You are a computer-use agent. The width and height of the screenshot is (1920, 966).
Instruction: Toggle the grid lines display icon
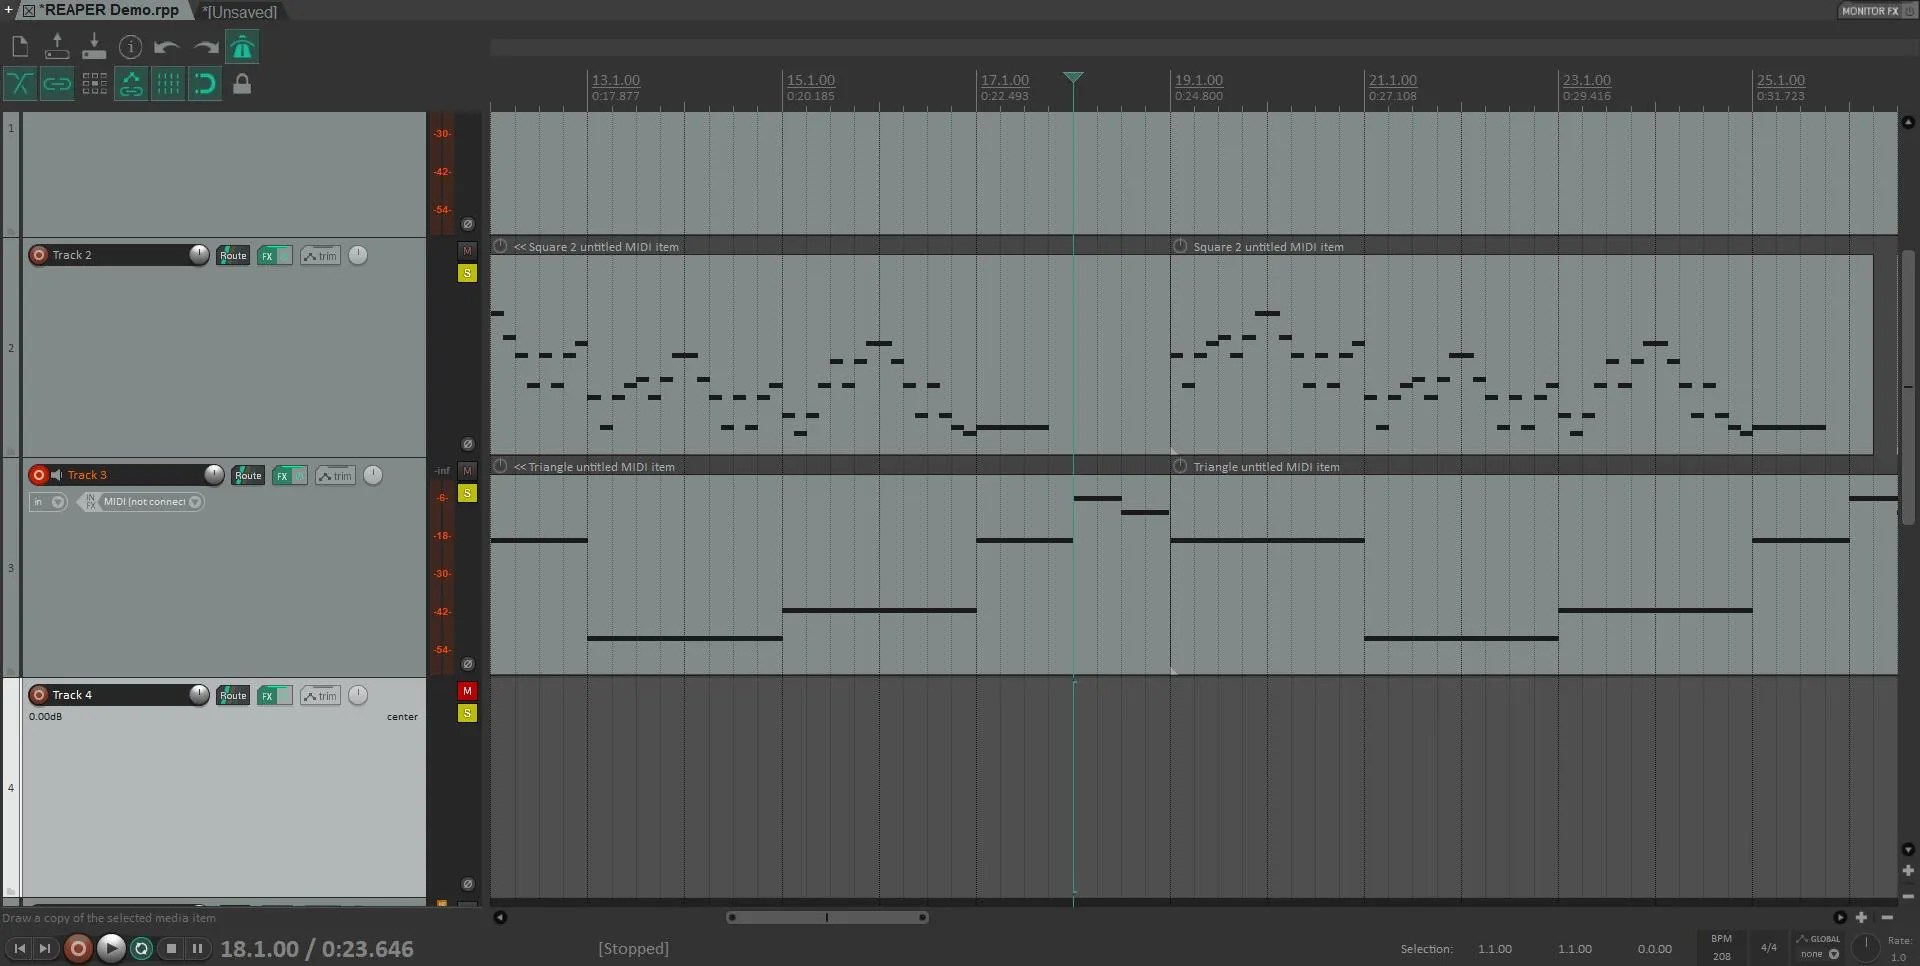tap(167, 84)
